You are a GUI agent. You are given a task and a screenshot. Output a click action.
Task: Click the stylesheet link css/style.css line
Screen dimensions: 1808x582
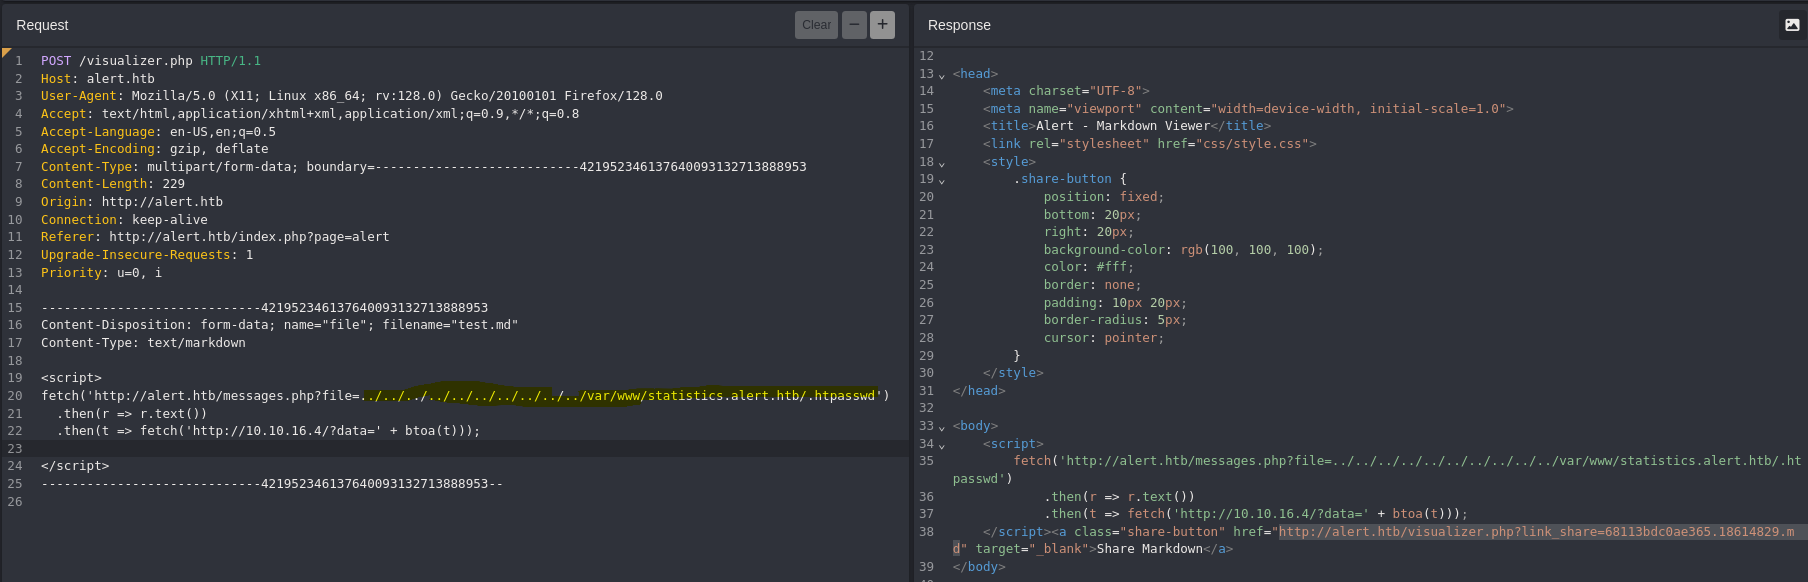[1150, 144]
